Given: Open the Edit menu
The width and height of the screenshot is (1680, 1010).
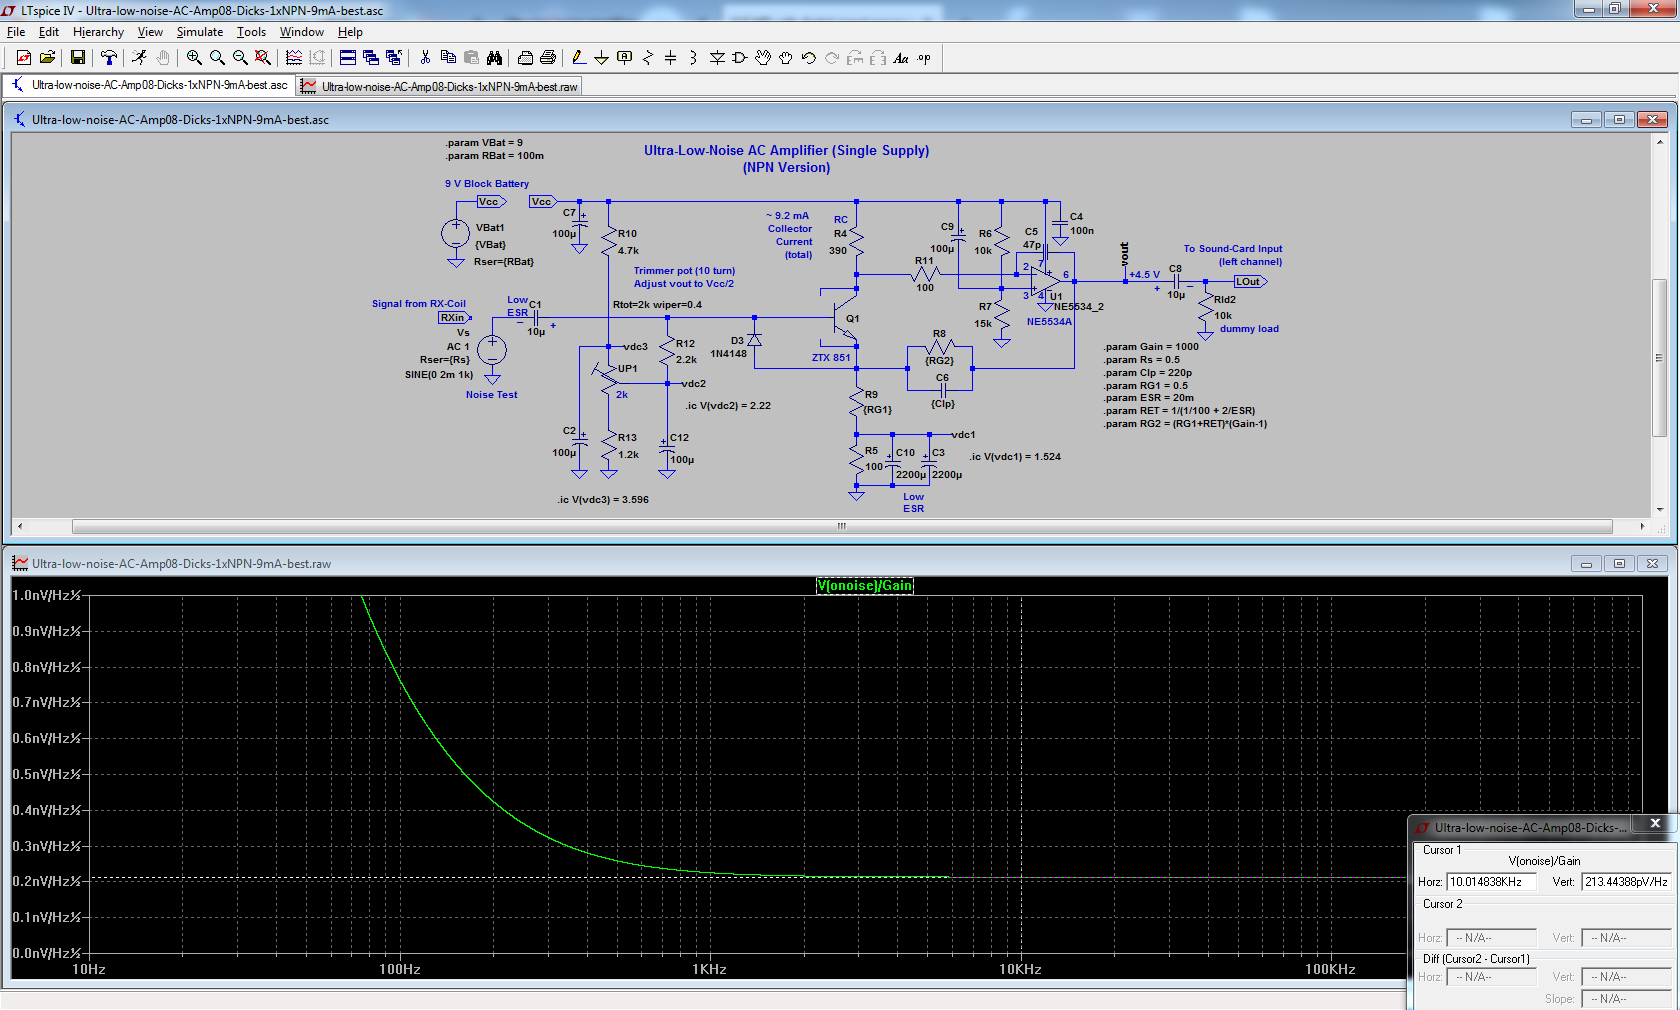Looking at the screenshot, I should click(49, 32).
